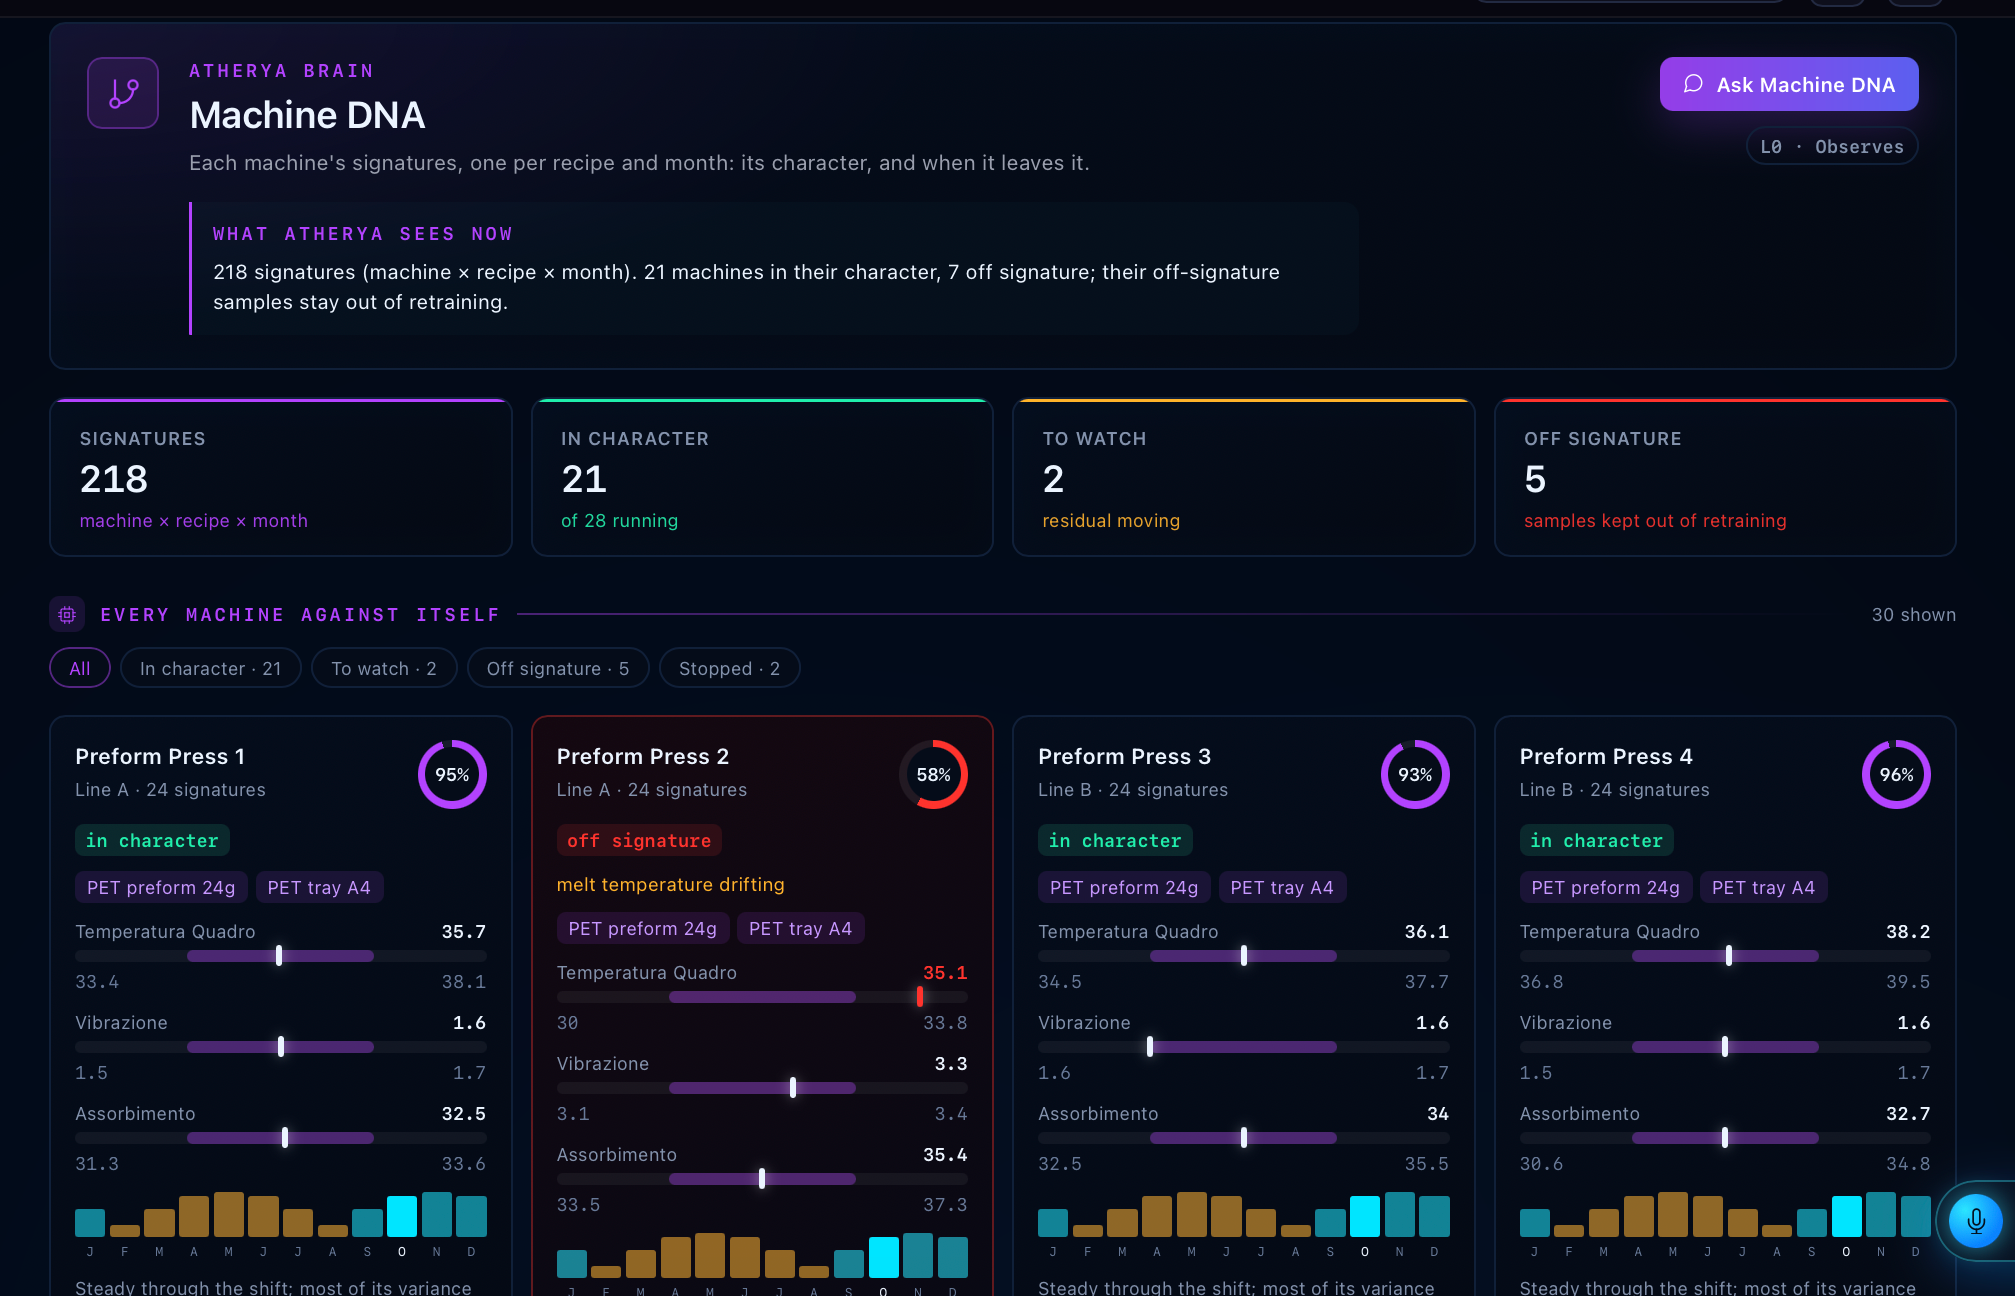The height and width of the screenshot is (1296, 2015).
Task: Click the 96% ring on Preform Press 4
Action: pyautogui.click(x=1896, y=774)
